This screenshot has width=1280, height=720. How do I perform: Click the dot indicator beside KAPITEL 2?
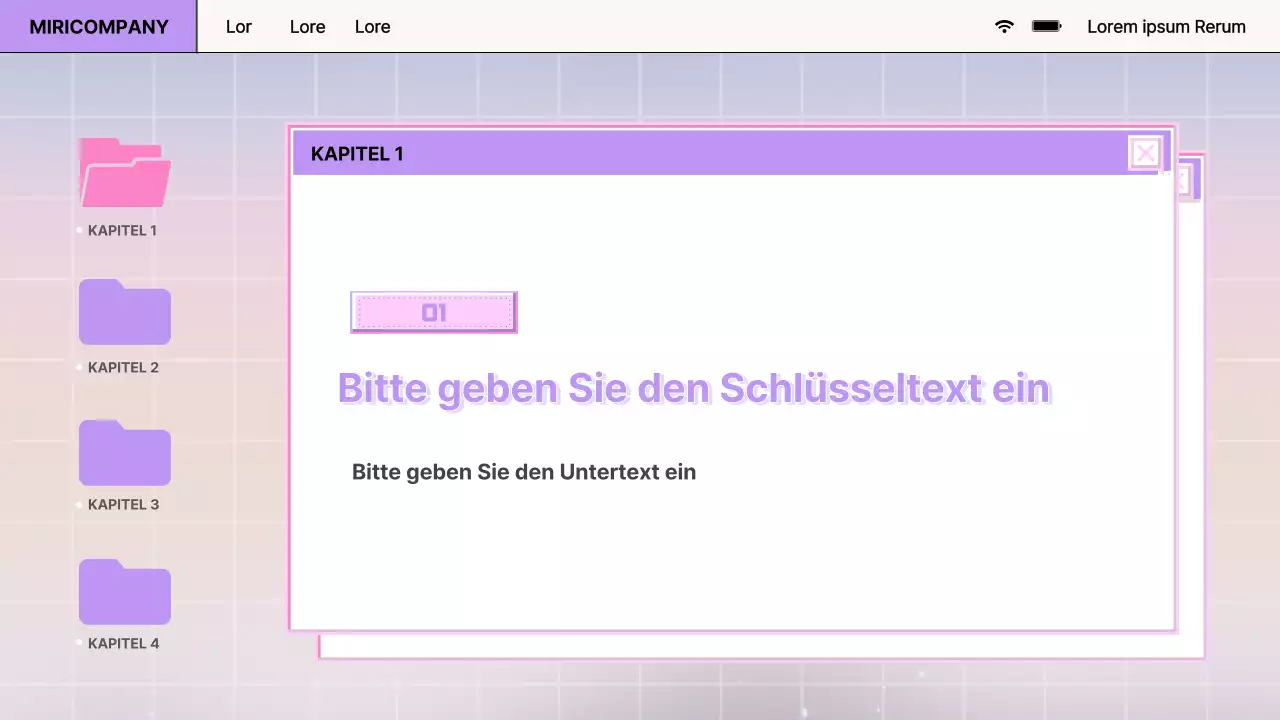click(x=79, y=367)
